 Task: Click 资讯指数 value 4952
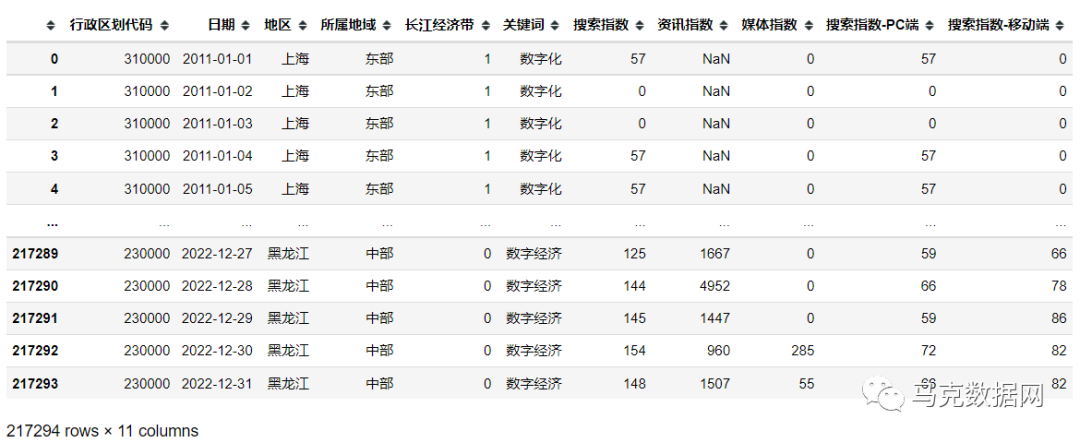tap(716, 287)
